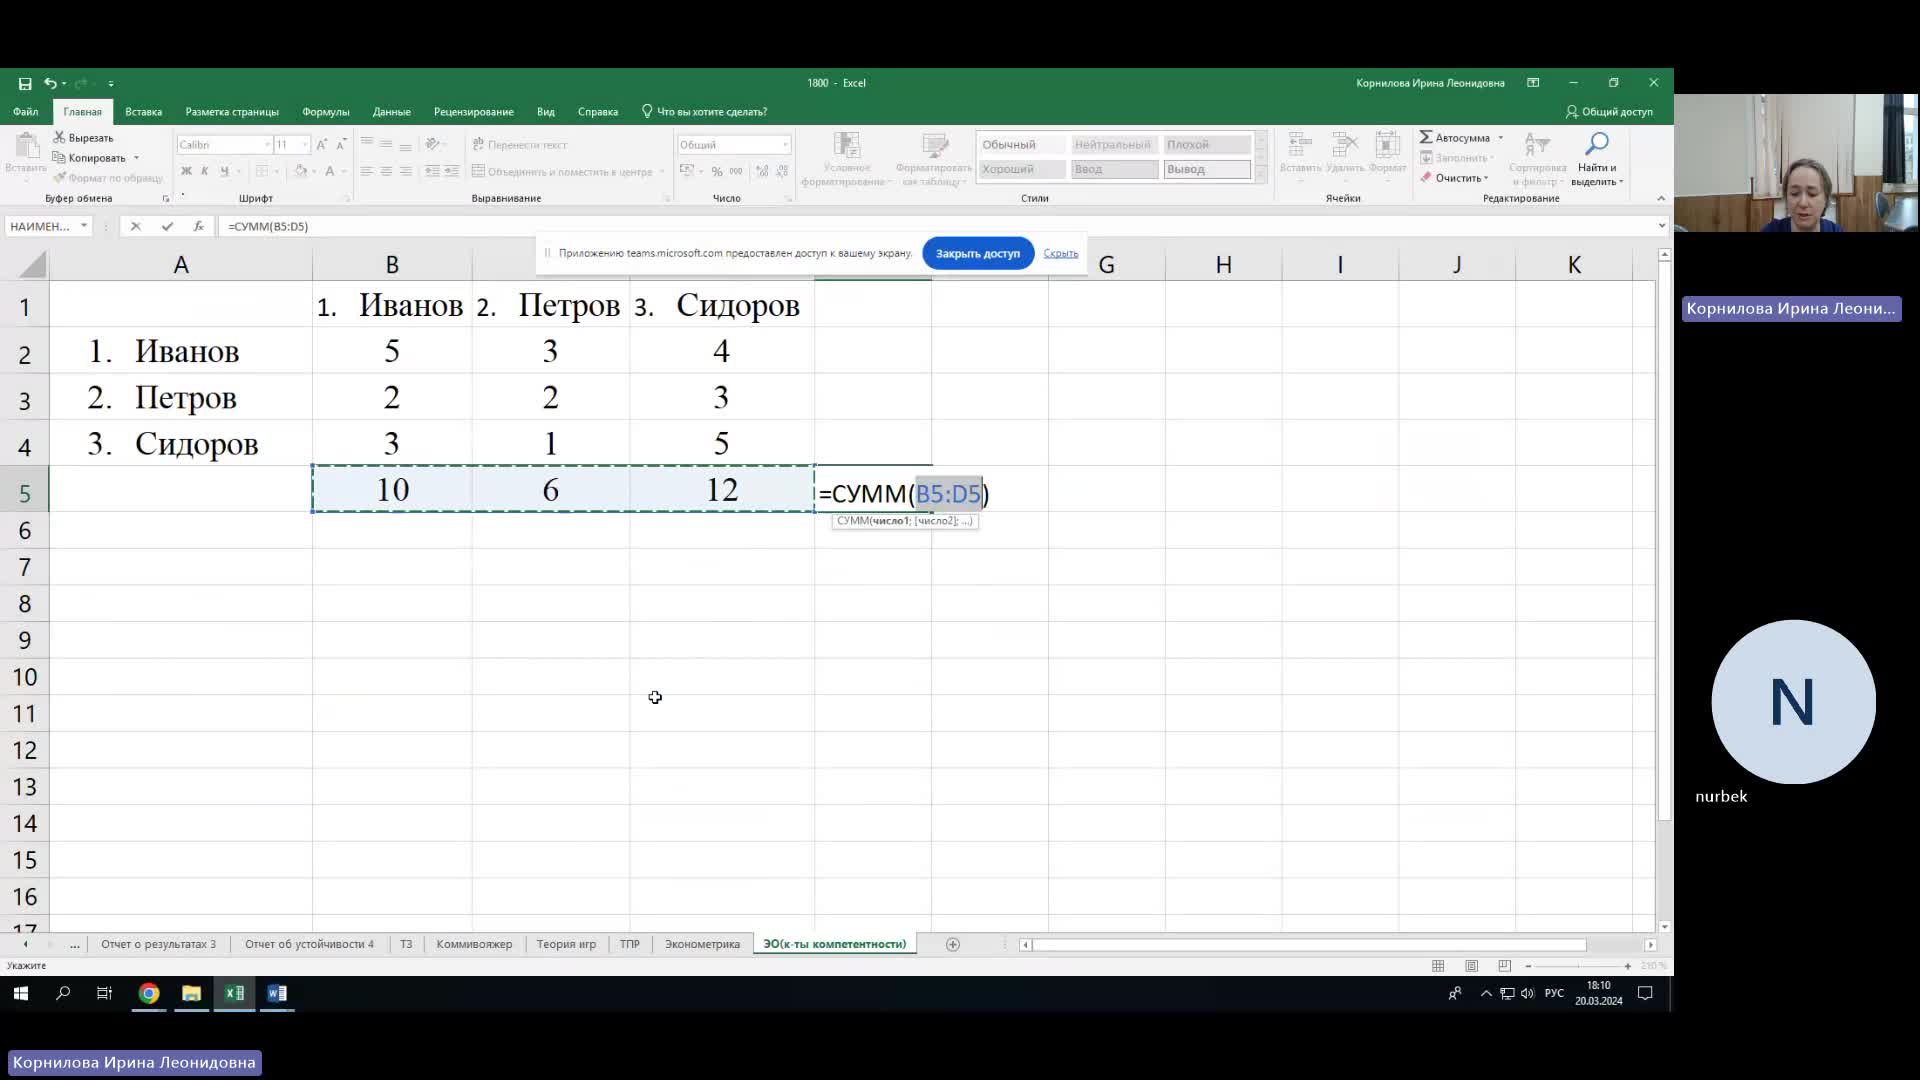Screen dimensions: 1920x1080
Task: Open the Файл menu
Action: (26, 111)
